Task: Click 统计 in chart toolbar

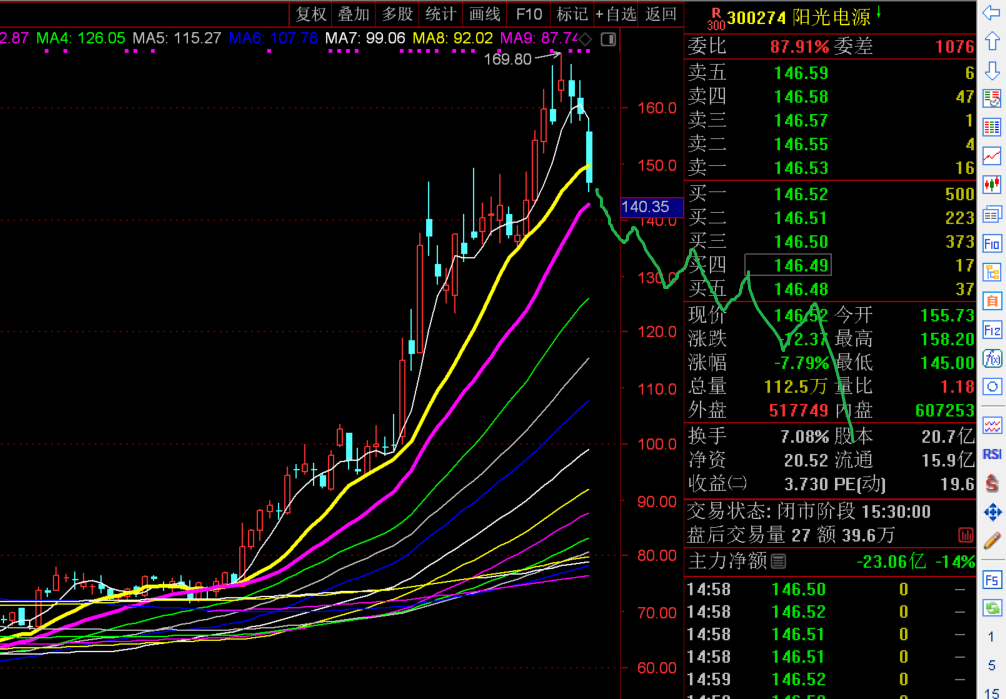Action: tap(441, 13)
